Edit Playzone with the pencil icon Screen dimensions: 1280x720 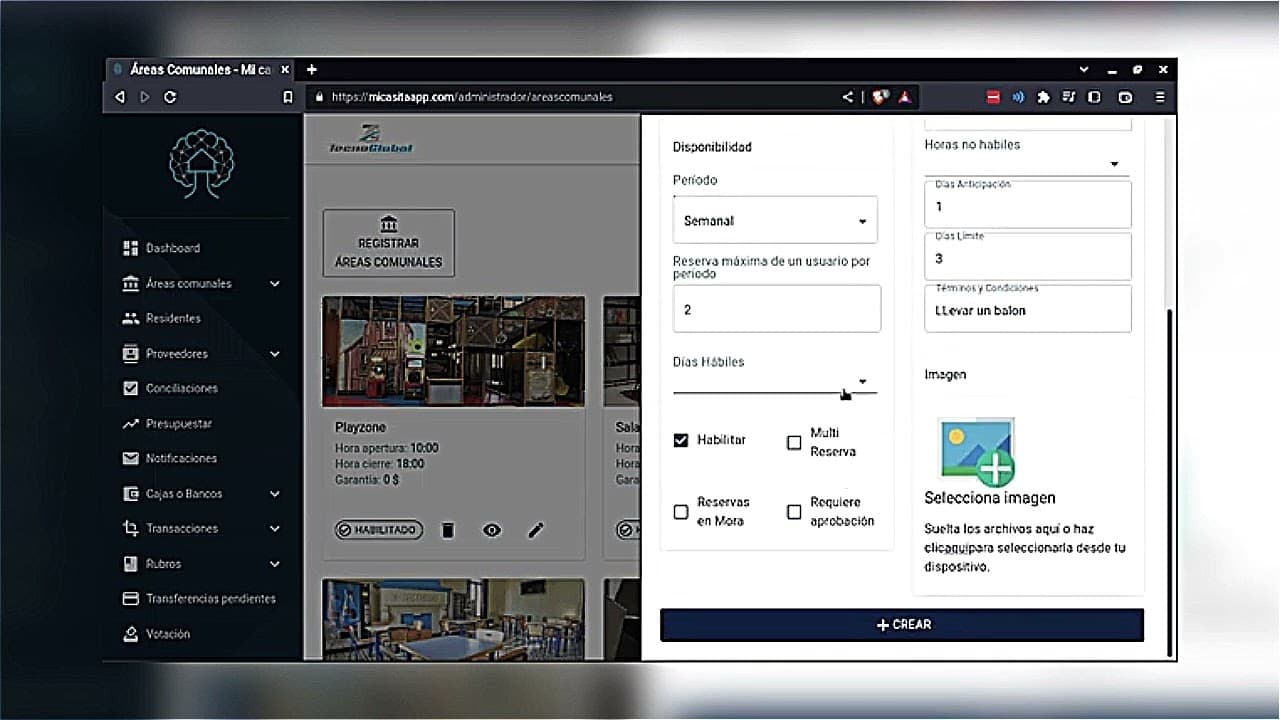pos(536,530)
